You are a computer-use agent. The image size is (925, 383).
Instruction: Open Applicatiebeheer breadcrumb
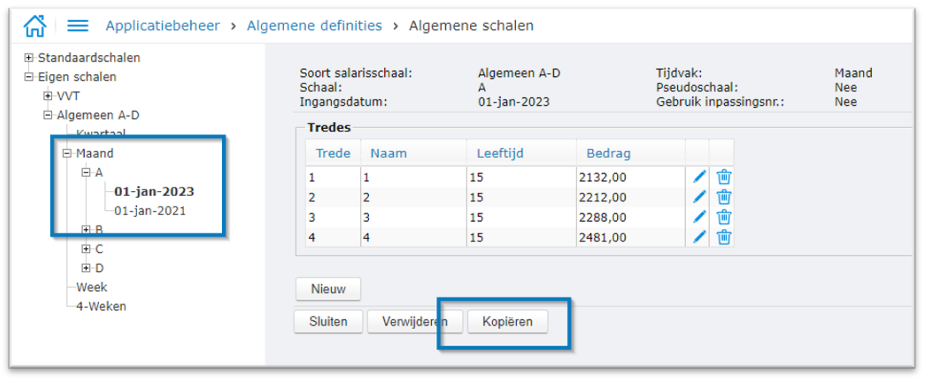pyautogui.click(x=163, y=26)
